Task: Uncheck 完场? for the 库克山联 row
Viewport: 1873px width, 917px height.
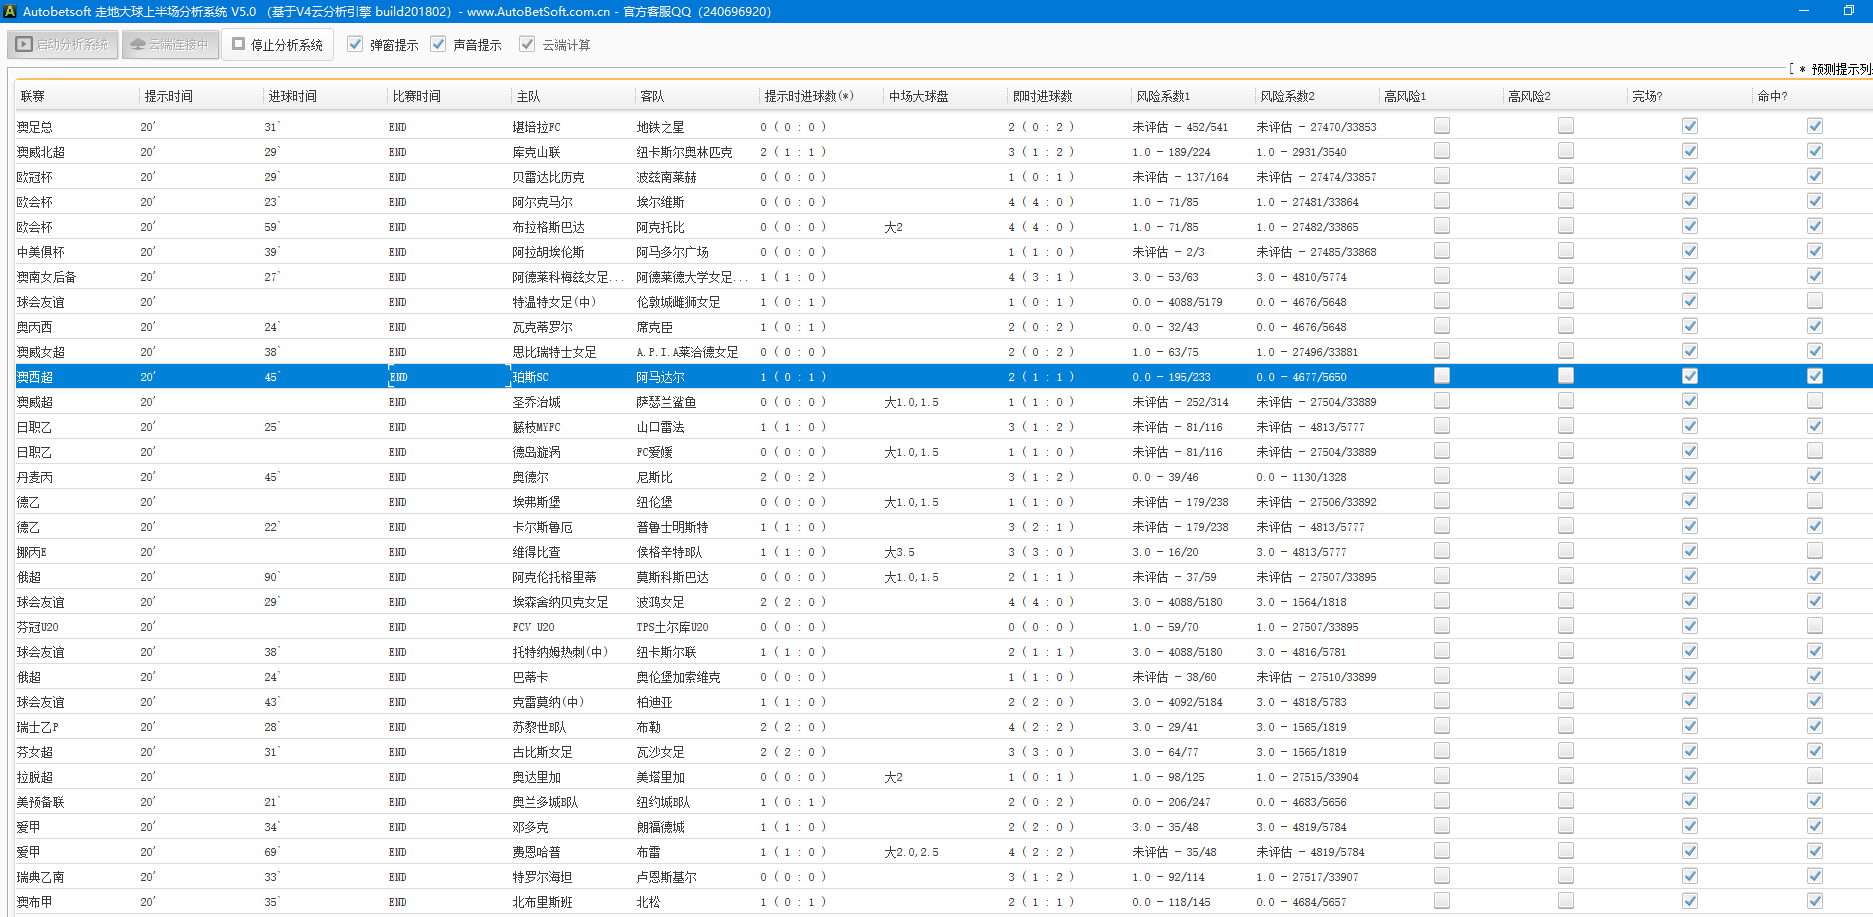Action: pyautogui.click(x=1689, y=151)
